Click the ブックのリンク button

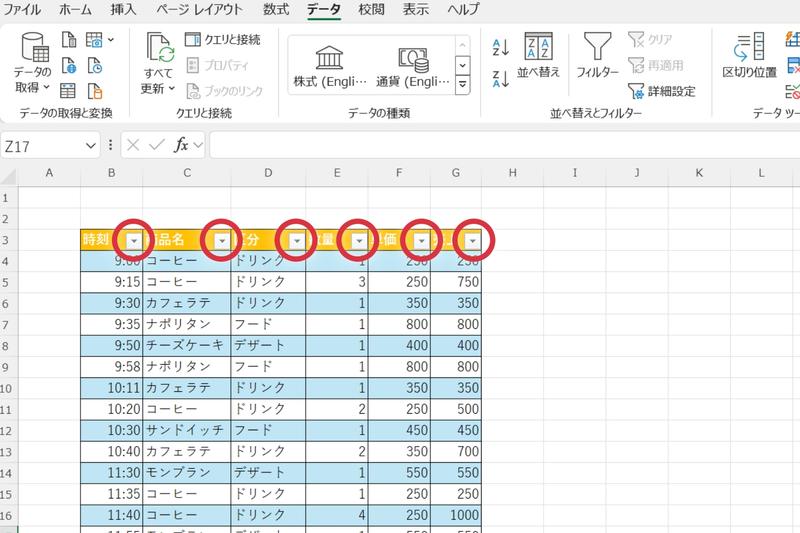[224, 91]
